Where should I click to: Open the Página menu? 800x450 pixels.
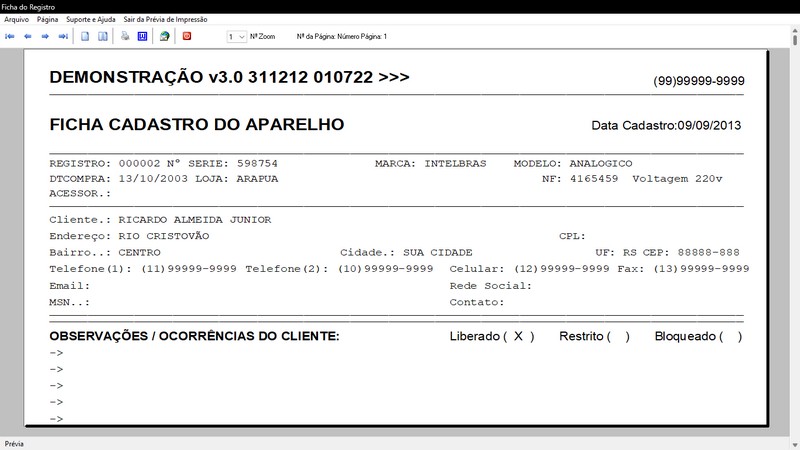pos(47,19)
